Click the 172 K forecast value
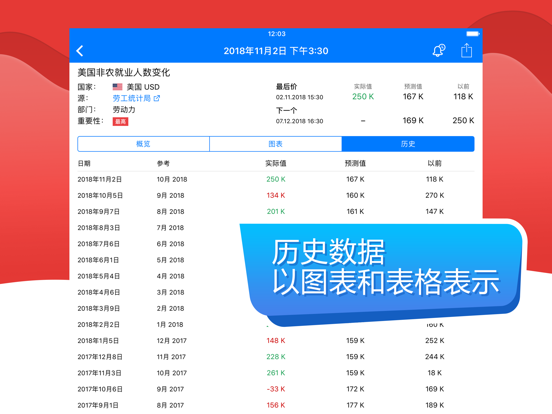This screenshot has height=414, width=552. 355,389
